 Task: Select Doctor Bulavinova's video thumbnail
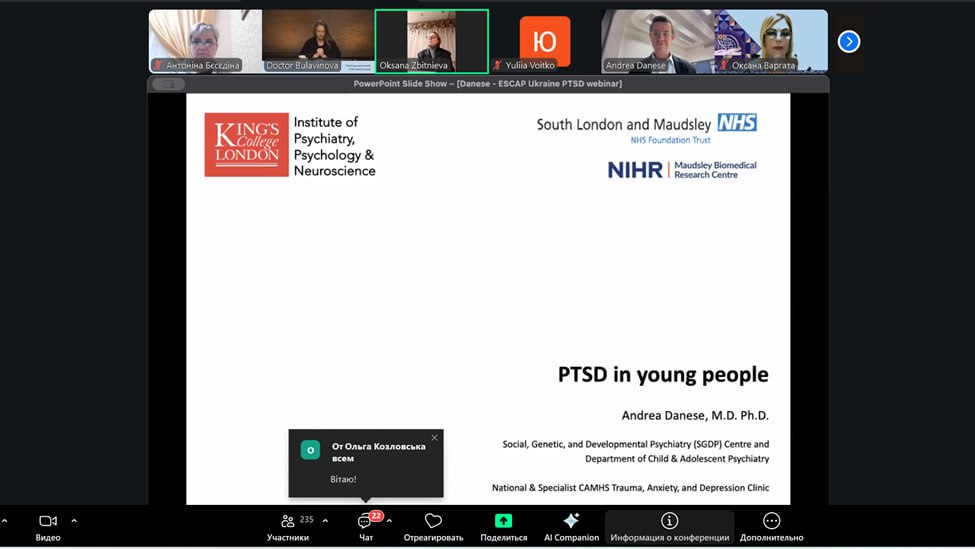click(318, 41)
